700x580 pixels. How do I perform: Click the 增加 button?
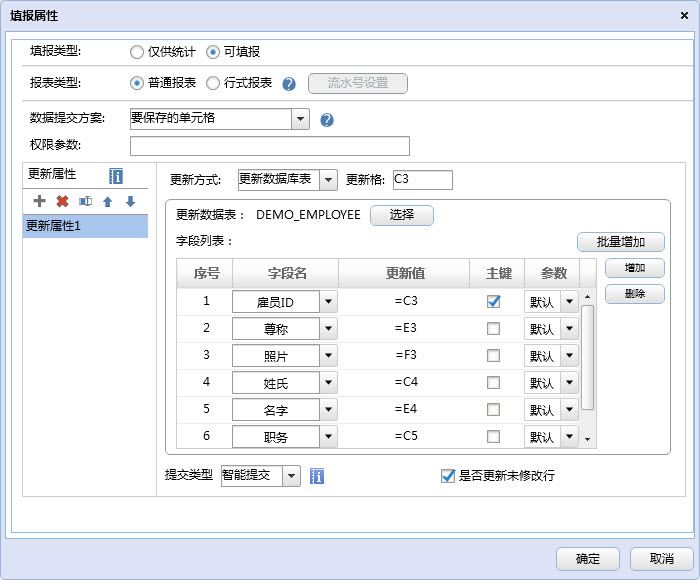click(635, 268)
